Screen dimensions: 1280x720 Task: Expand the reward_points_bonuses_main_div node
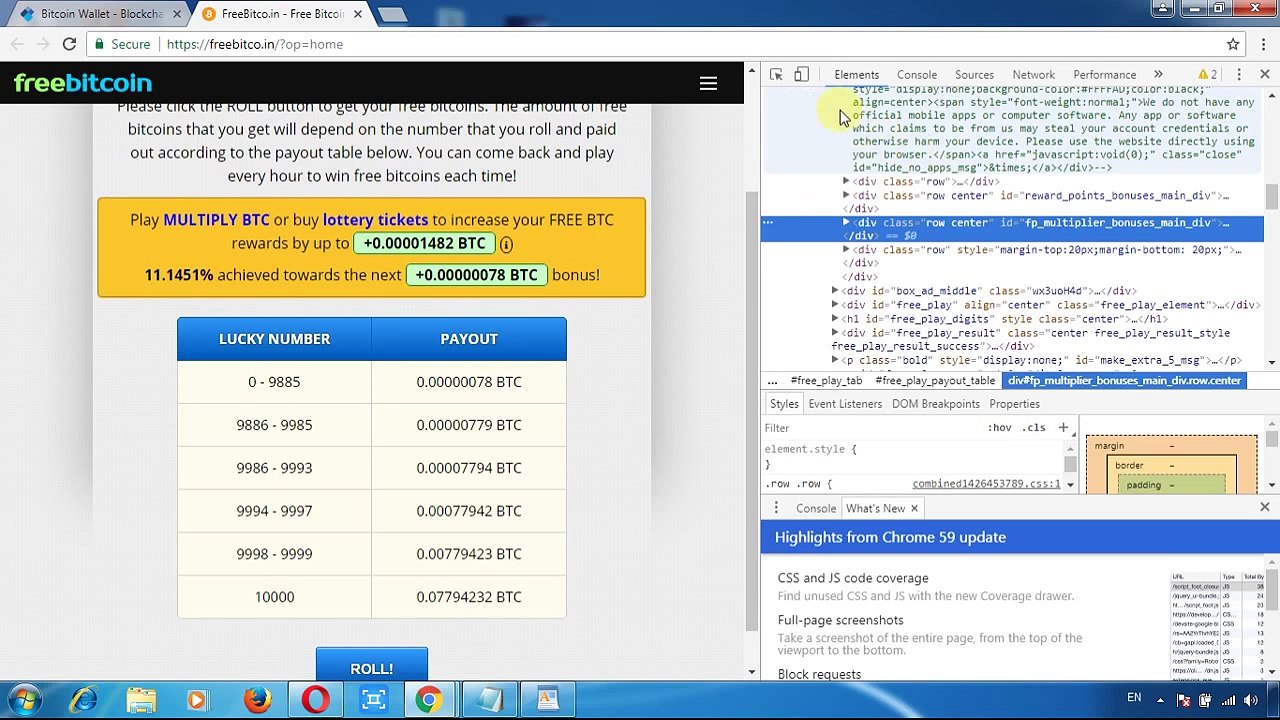(846, 196)
